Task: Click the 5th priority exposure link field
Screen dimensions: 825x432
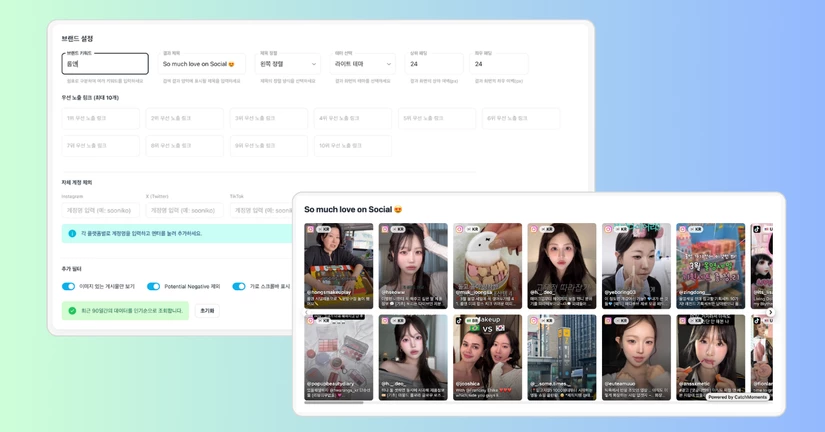Action: click(x=437, y=118)
